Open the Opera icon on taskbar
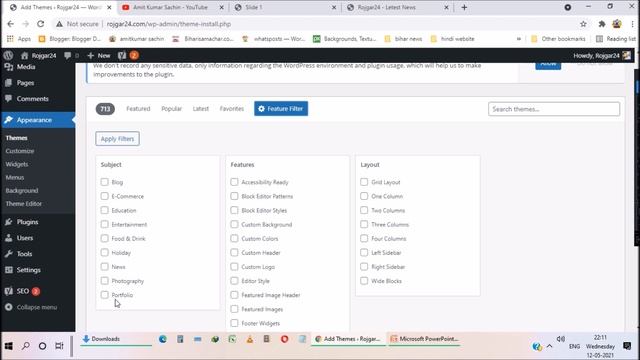Viewport: 640px width, 360px height. 284,339
